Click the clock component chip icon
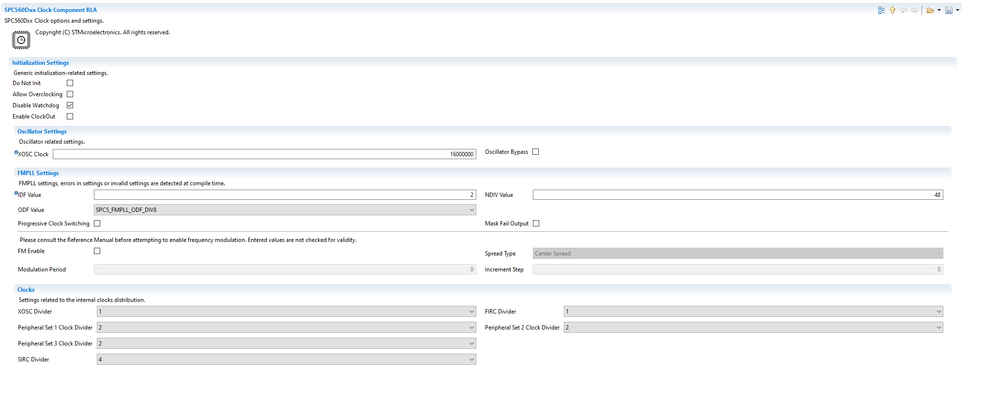 click(x=21, y=40)
